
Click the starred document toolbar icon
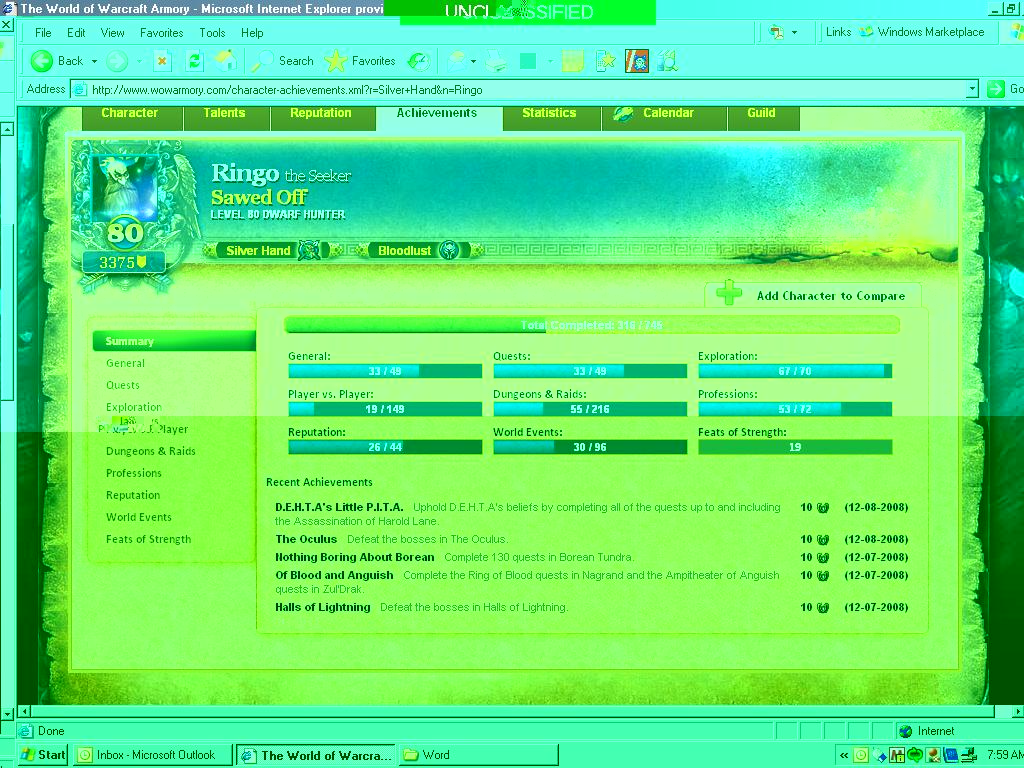pos(605,61)
